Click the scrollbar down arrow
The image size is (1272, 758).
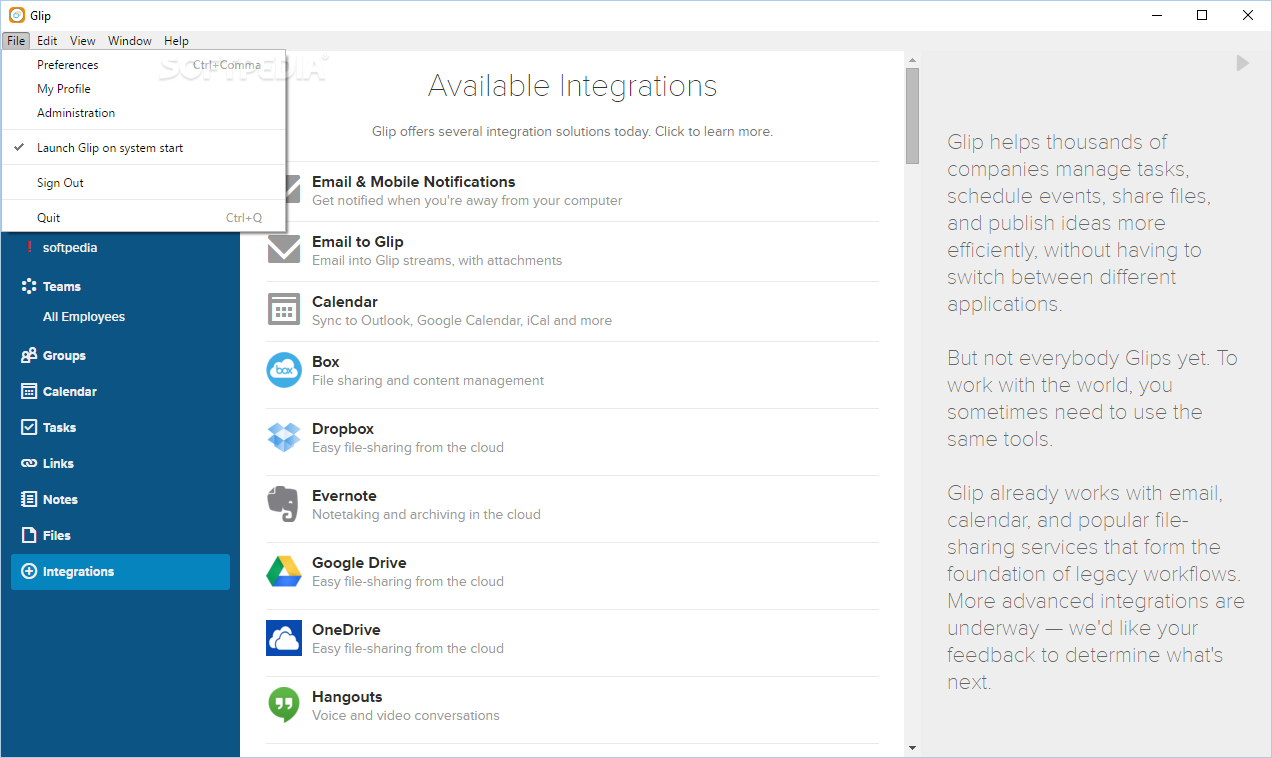click(x=912, y=748)
